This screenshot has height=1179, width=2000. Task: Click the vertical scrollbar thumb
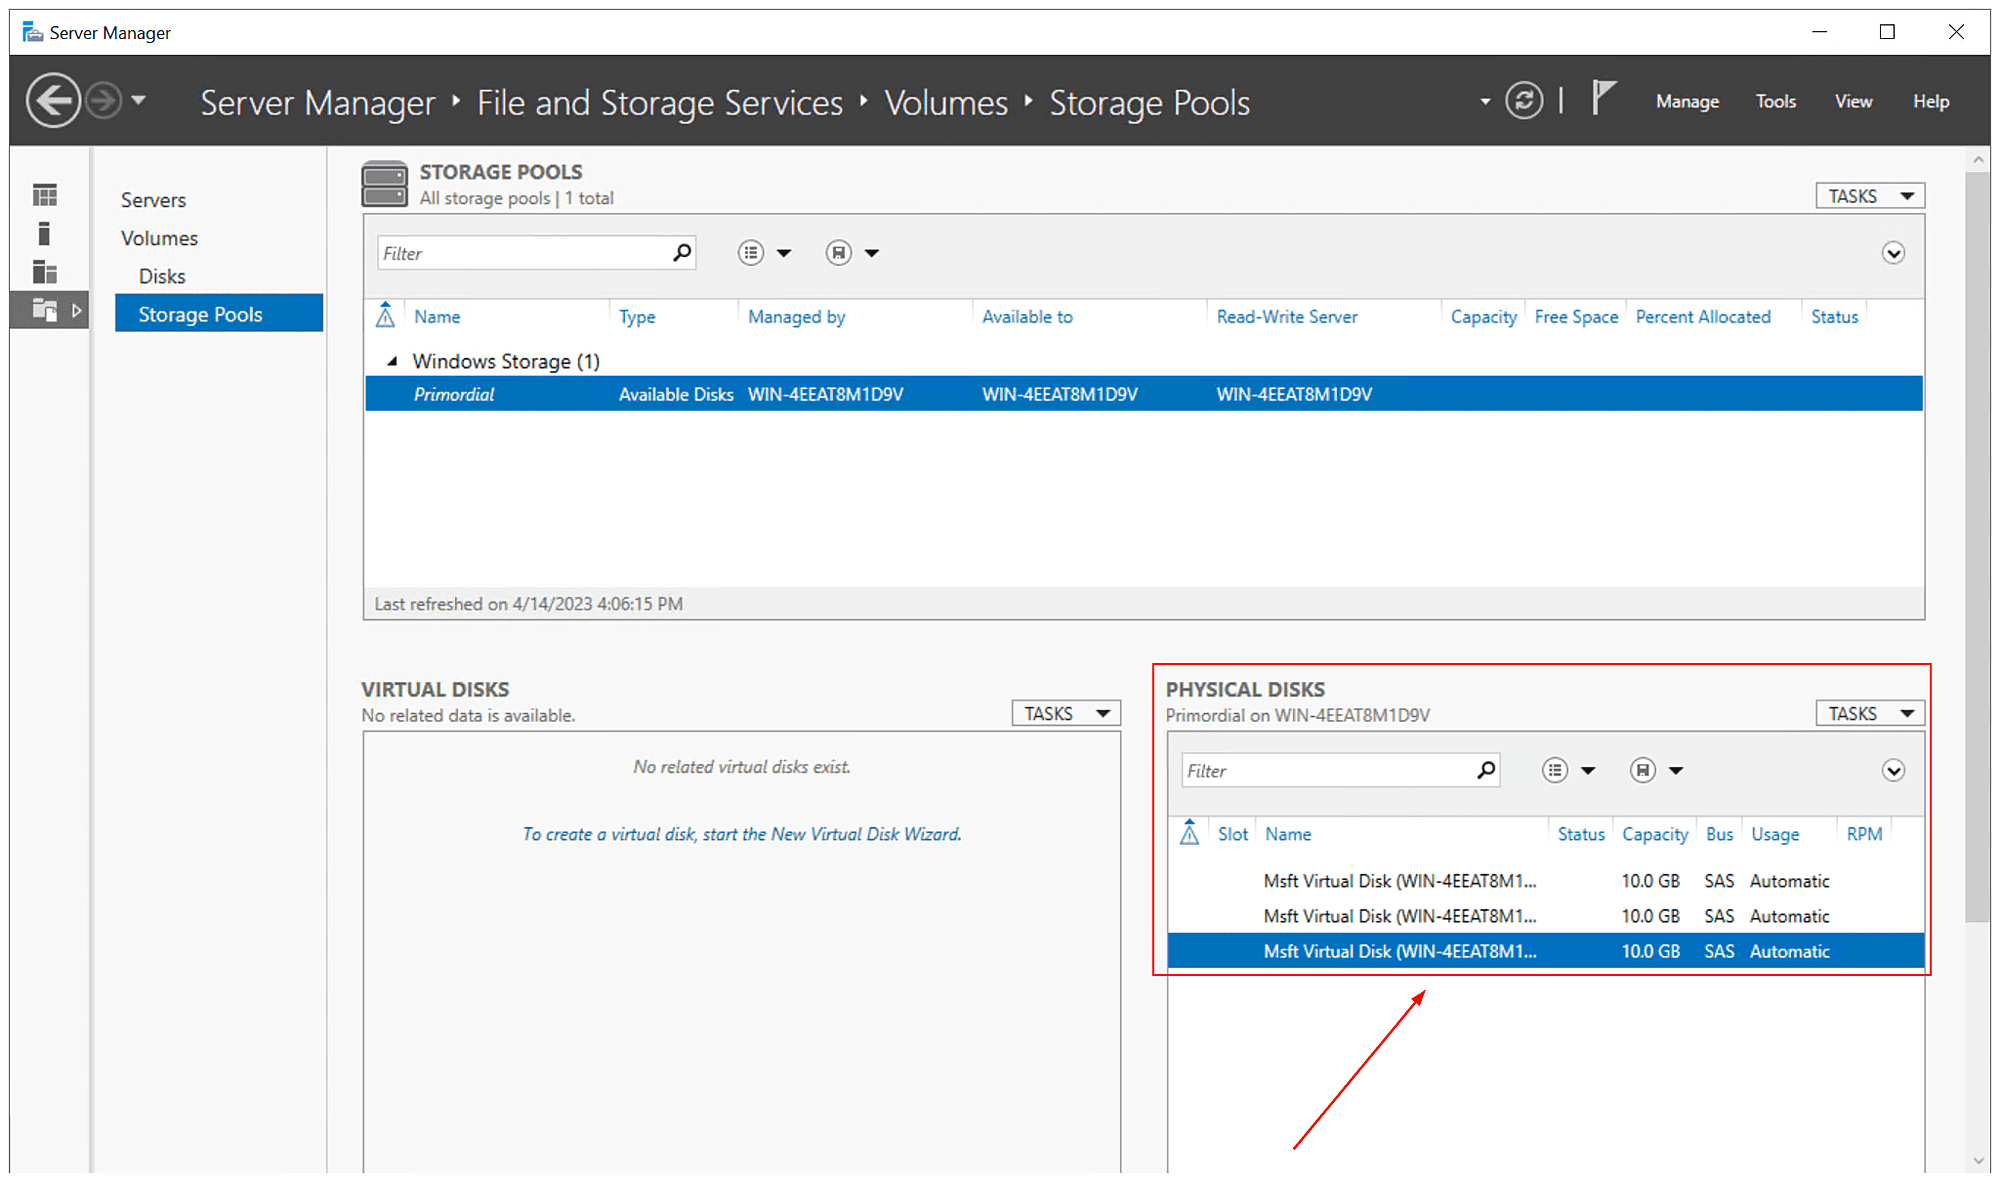point(1977,547)
